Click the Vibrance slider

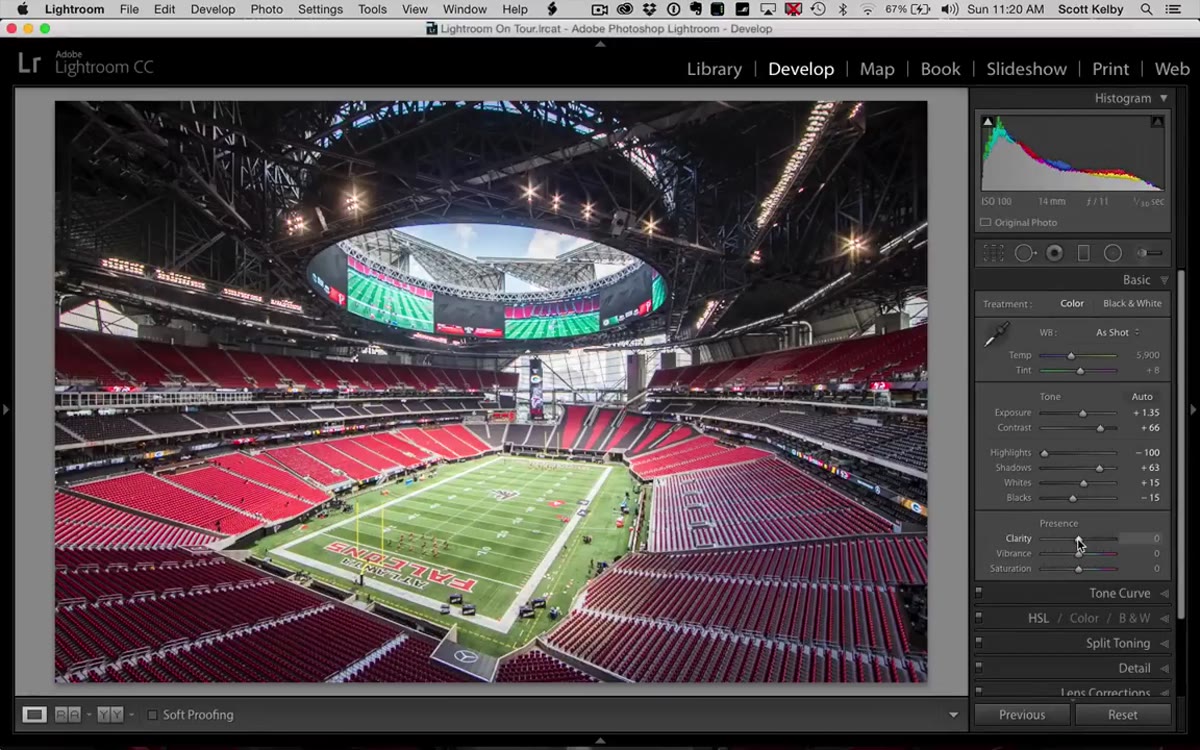coord(1078,553)
